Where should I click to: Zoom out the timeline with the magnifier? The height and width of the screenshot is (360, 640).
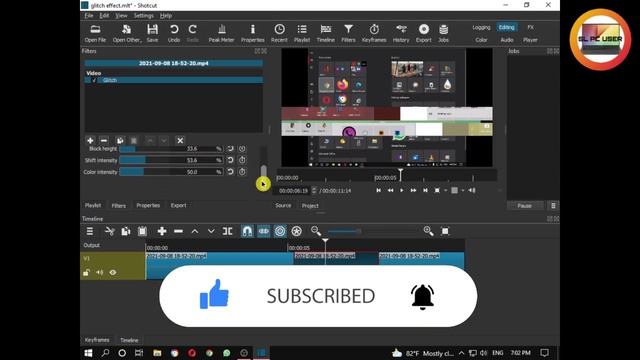(316, 231)
